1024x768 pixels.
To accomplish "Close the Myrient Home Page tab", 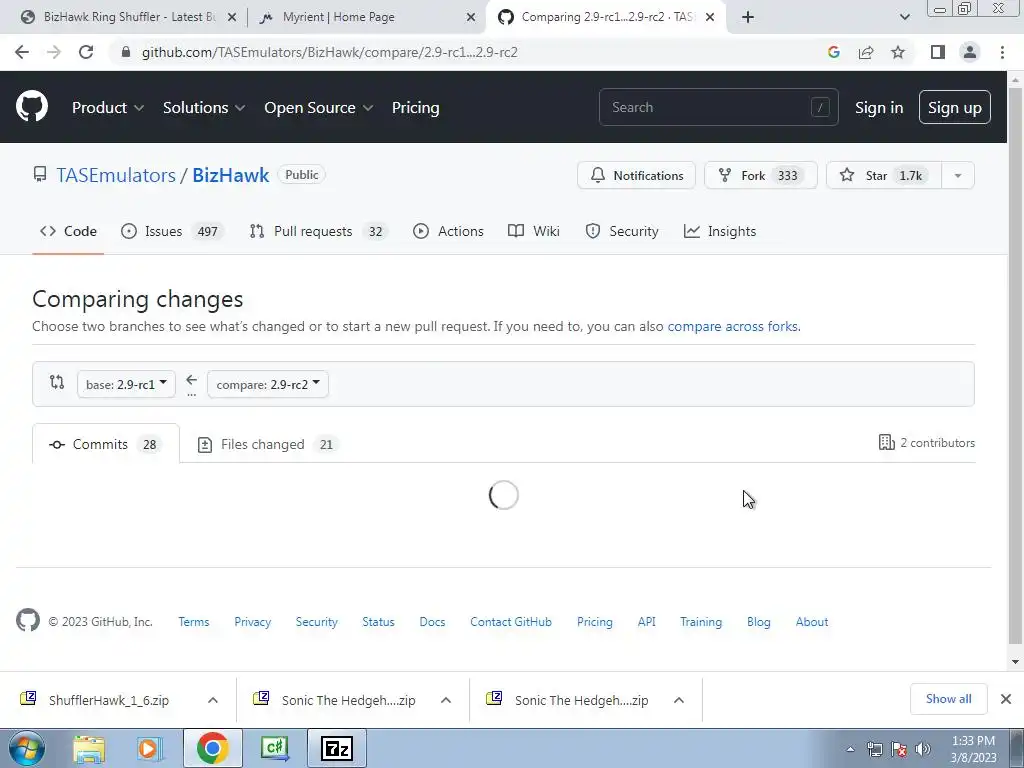I will pos(471,18).
